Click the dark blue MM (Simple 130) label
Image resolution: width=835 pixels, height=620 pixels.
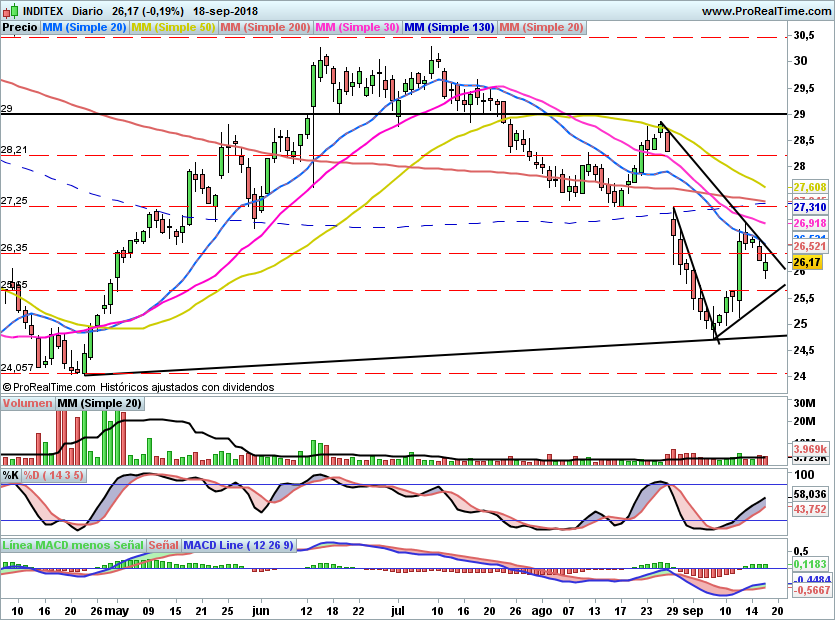(449, 28)
